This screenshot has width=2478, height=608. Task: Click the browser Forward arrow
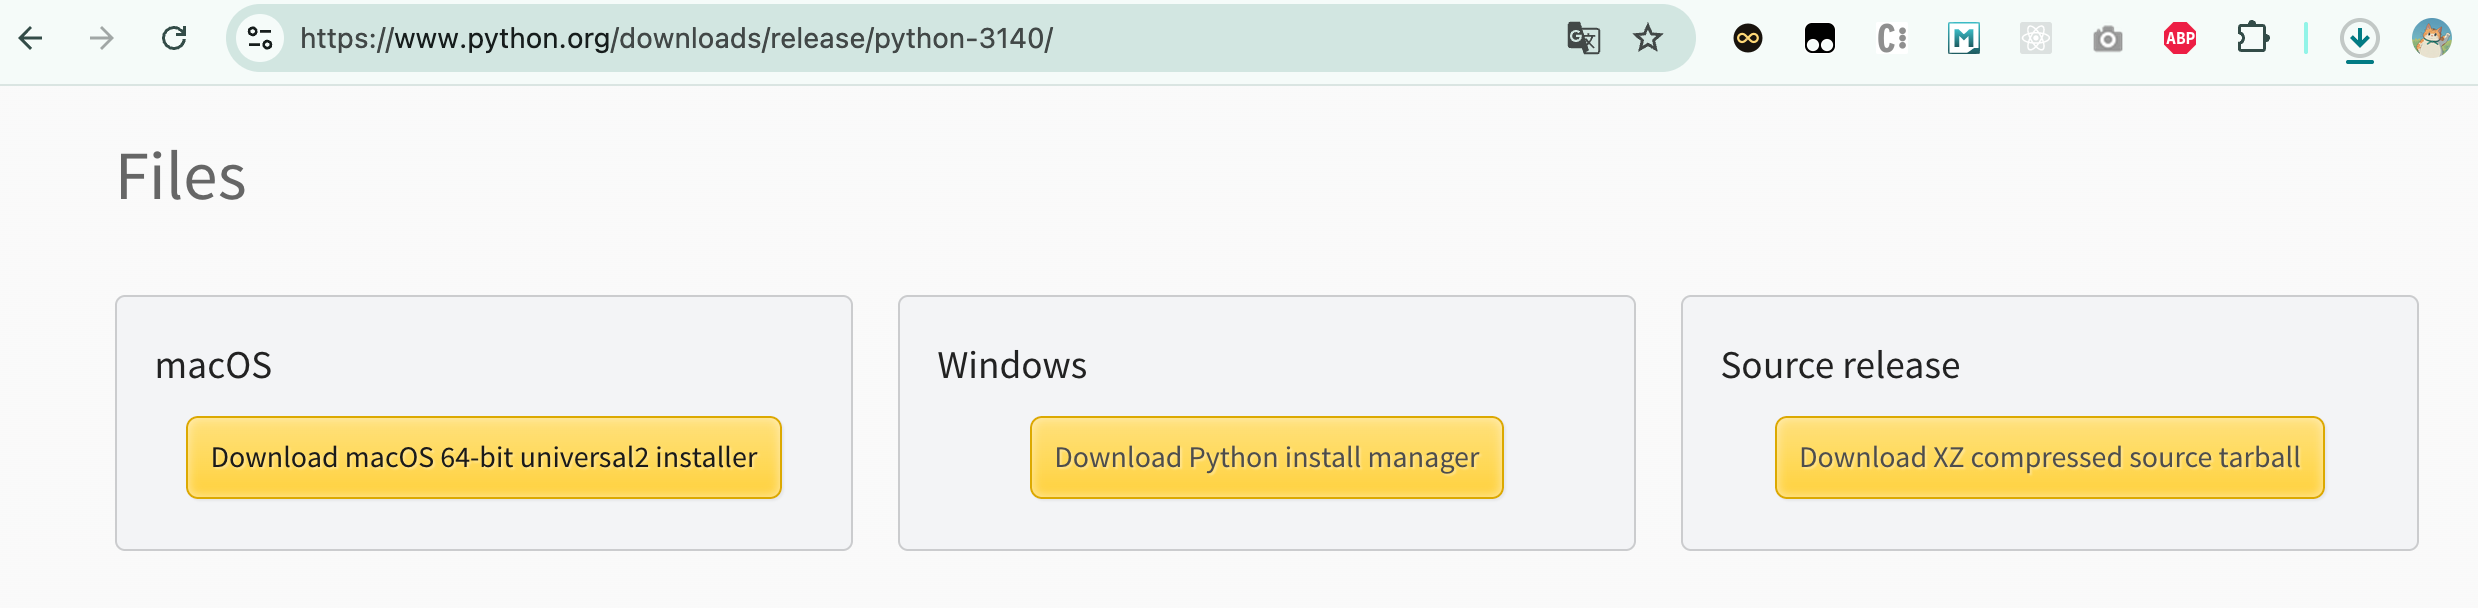[x=102, y=39]
